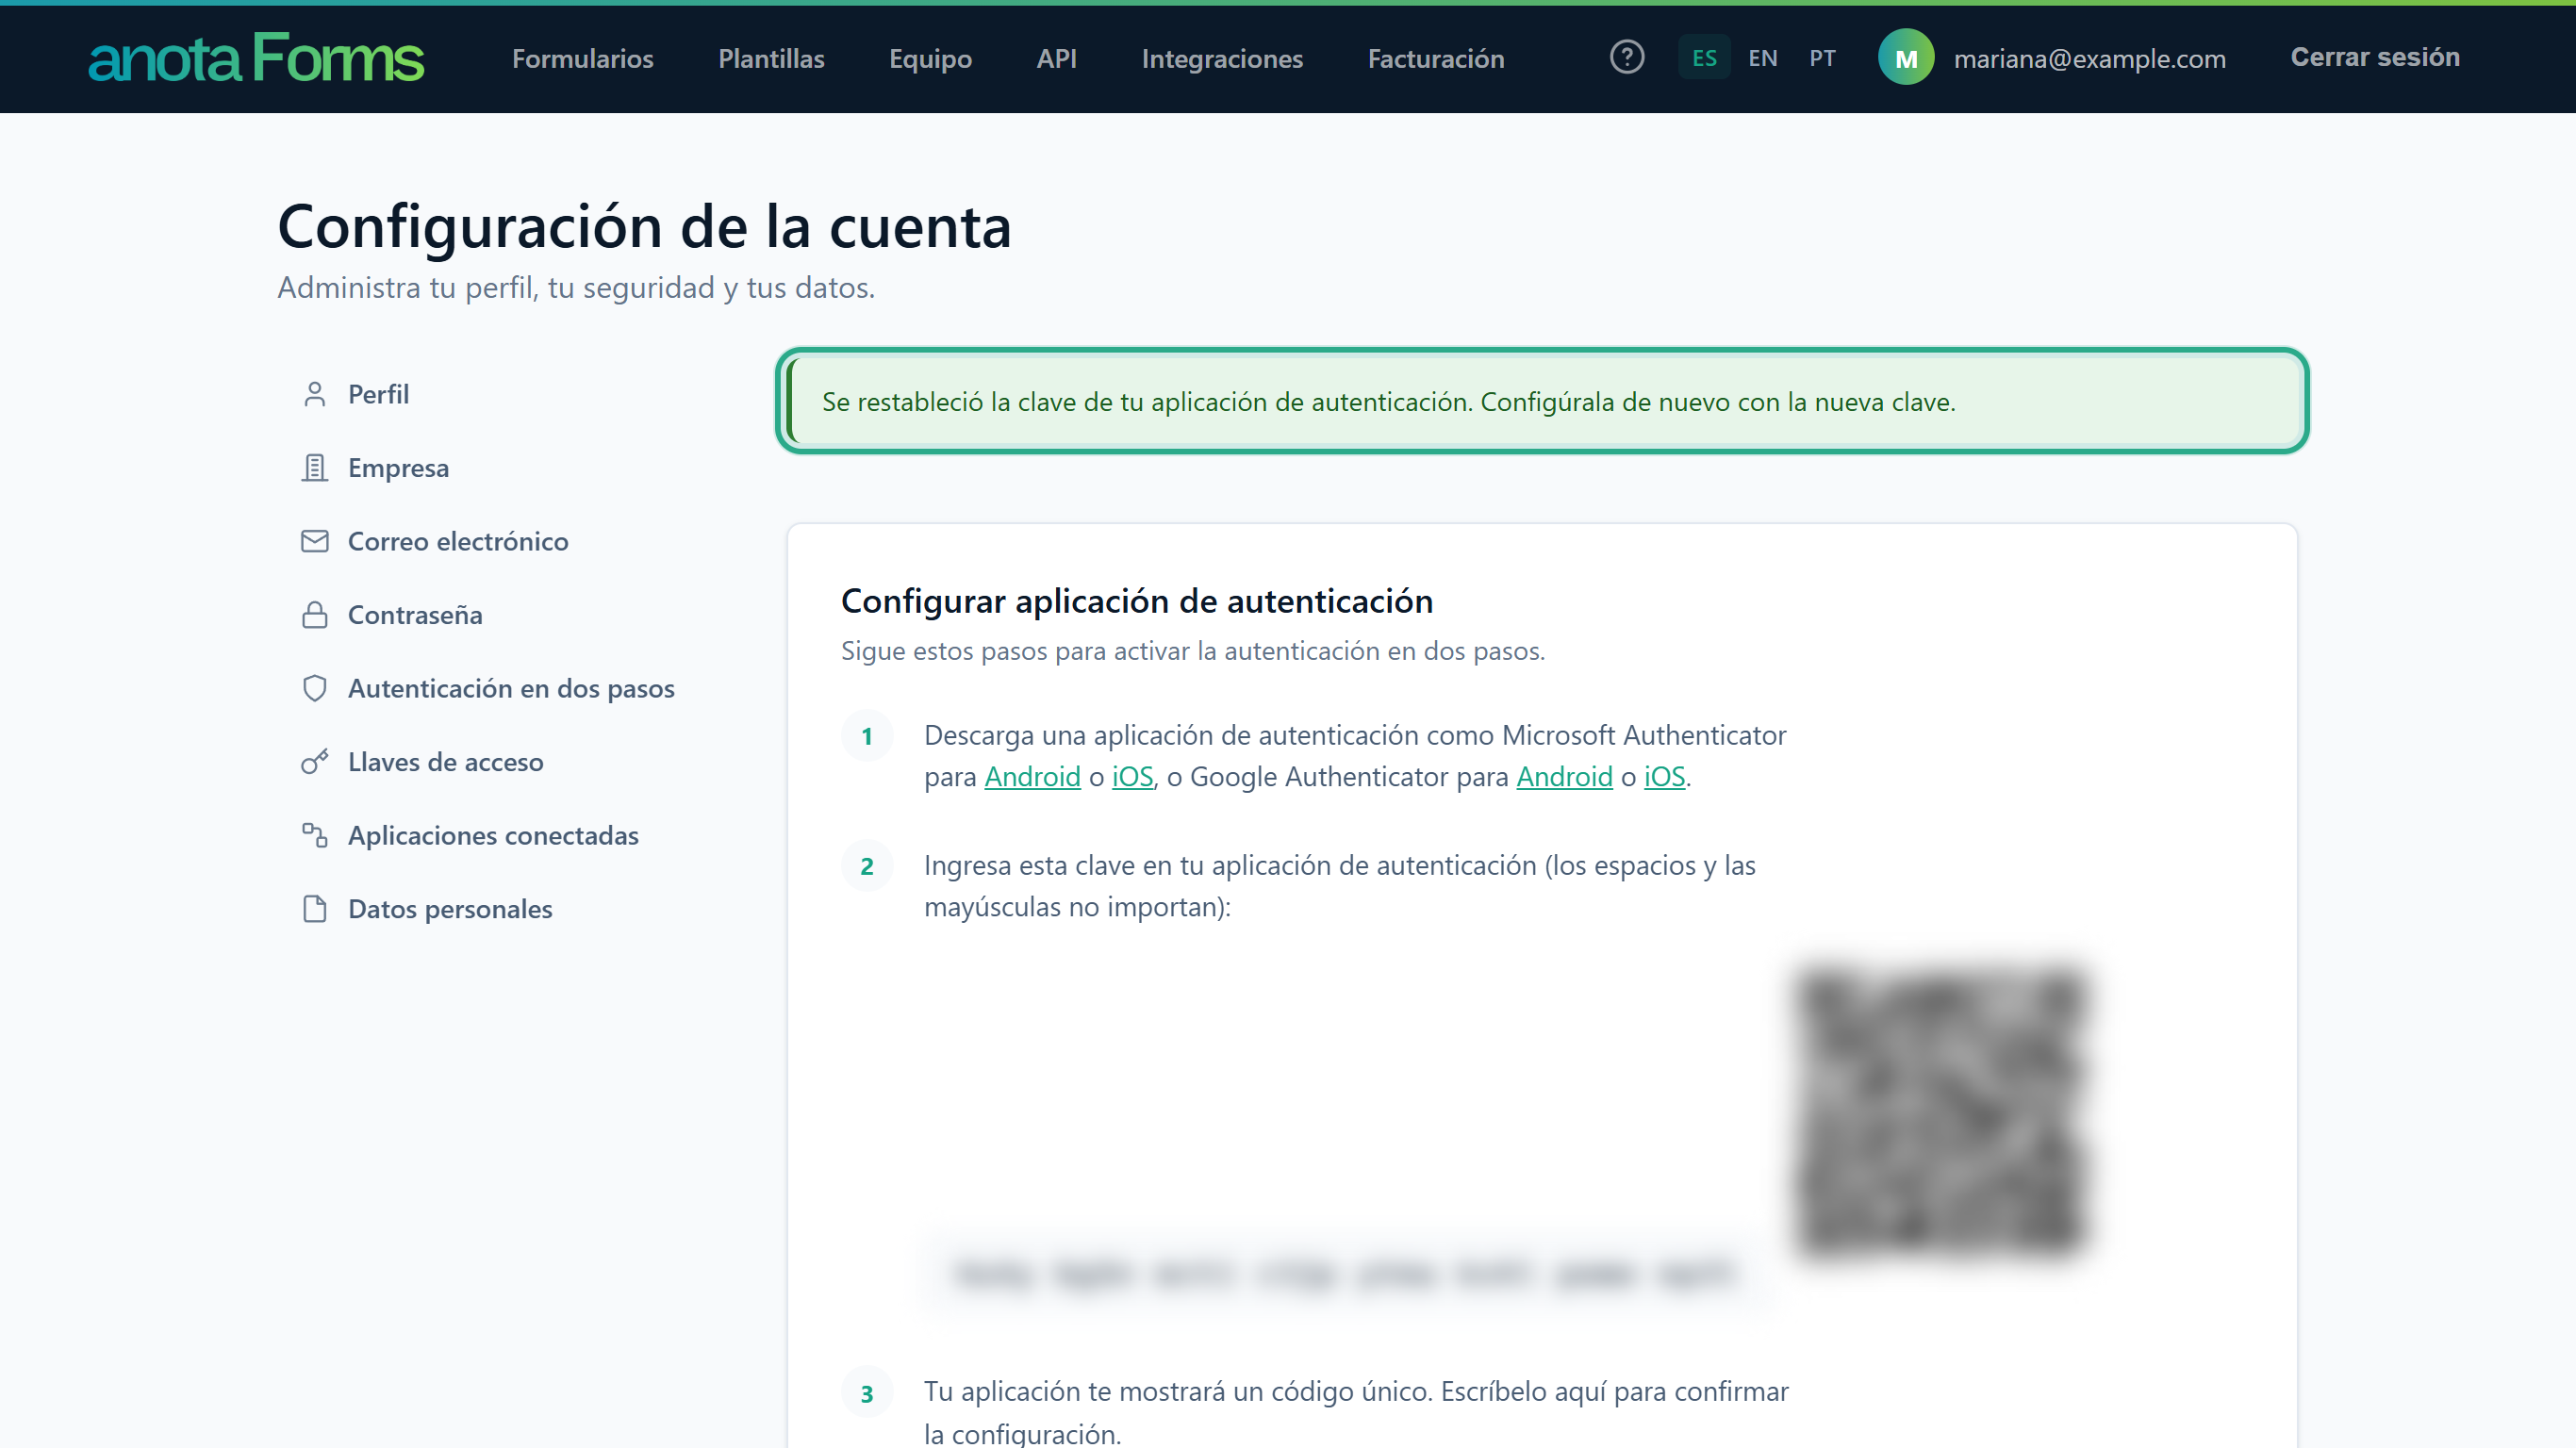Image resolution: width=2576 pixels, height=1448 pixels.
Task: Select Contraseña in the sidebar
Action: [x=415, y=615]
